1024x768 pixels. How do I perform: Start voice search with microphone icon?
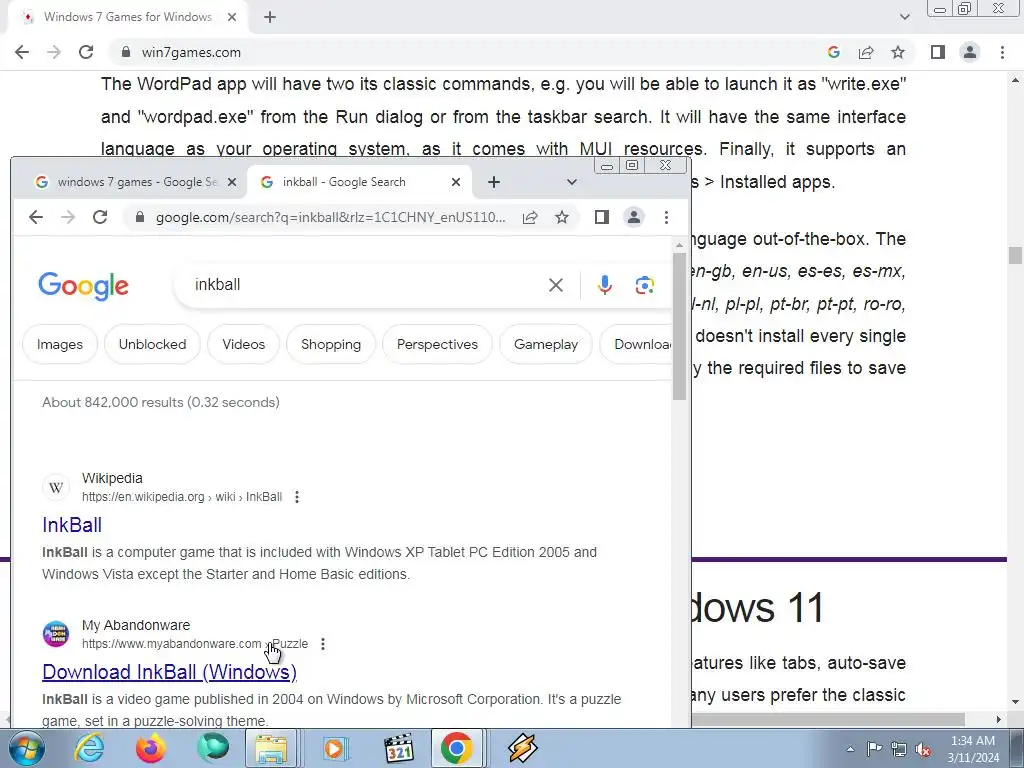click(605, 285)
